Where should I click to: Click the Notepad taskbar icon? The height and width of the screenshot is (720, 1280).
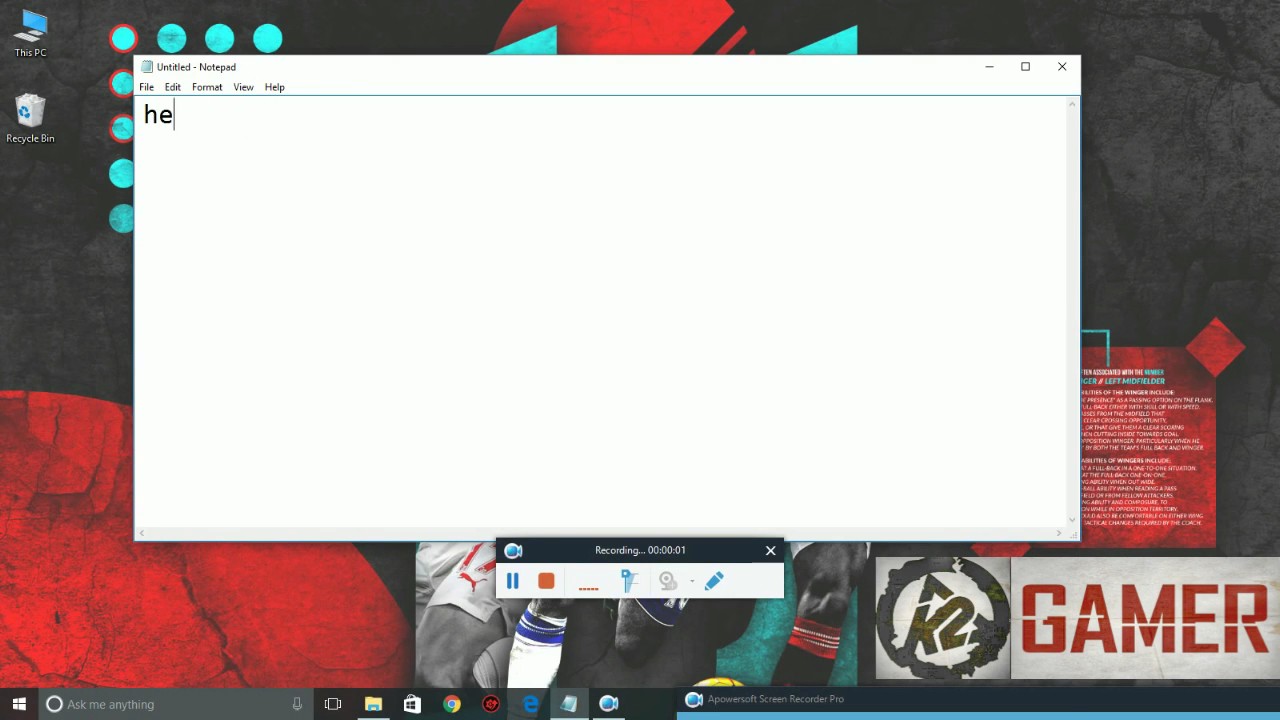pos(569,704)
